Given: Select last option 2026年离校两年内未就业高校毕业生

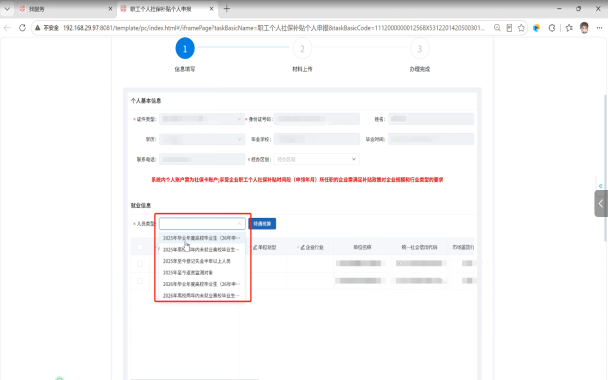Looking at the screenshot, I should 202,295.
